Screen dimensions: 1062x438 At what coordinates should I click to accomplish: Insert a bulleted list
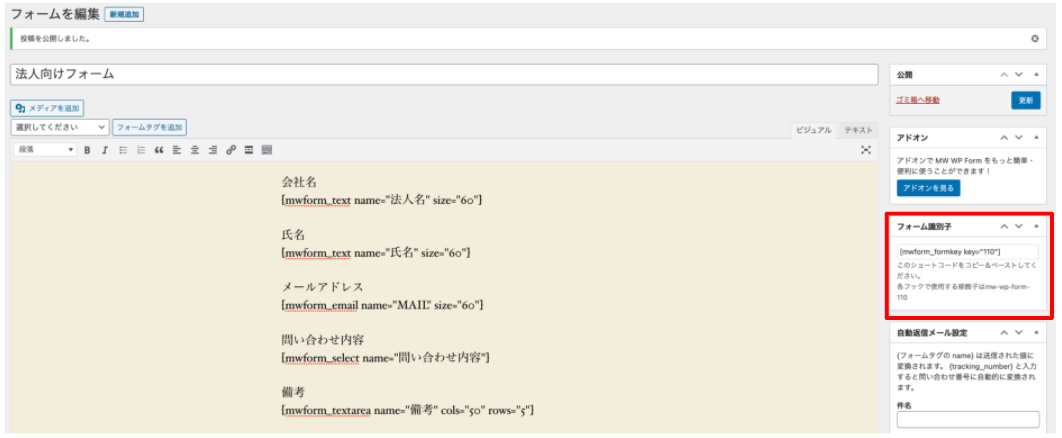pos(123,150)
